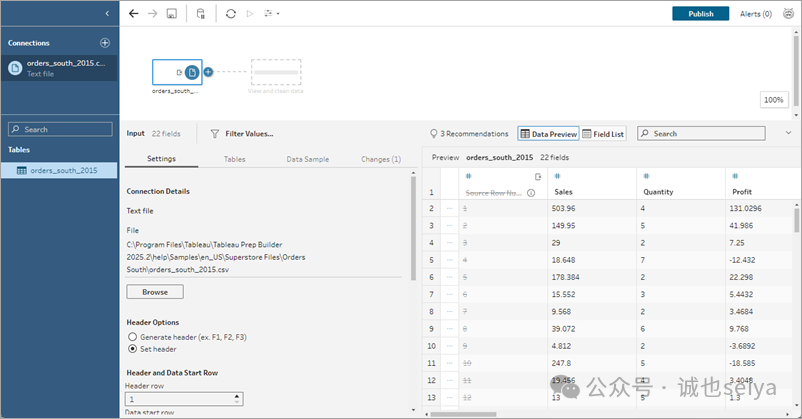Click the user face icon at top right

click(788, 14)
